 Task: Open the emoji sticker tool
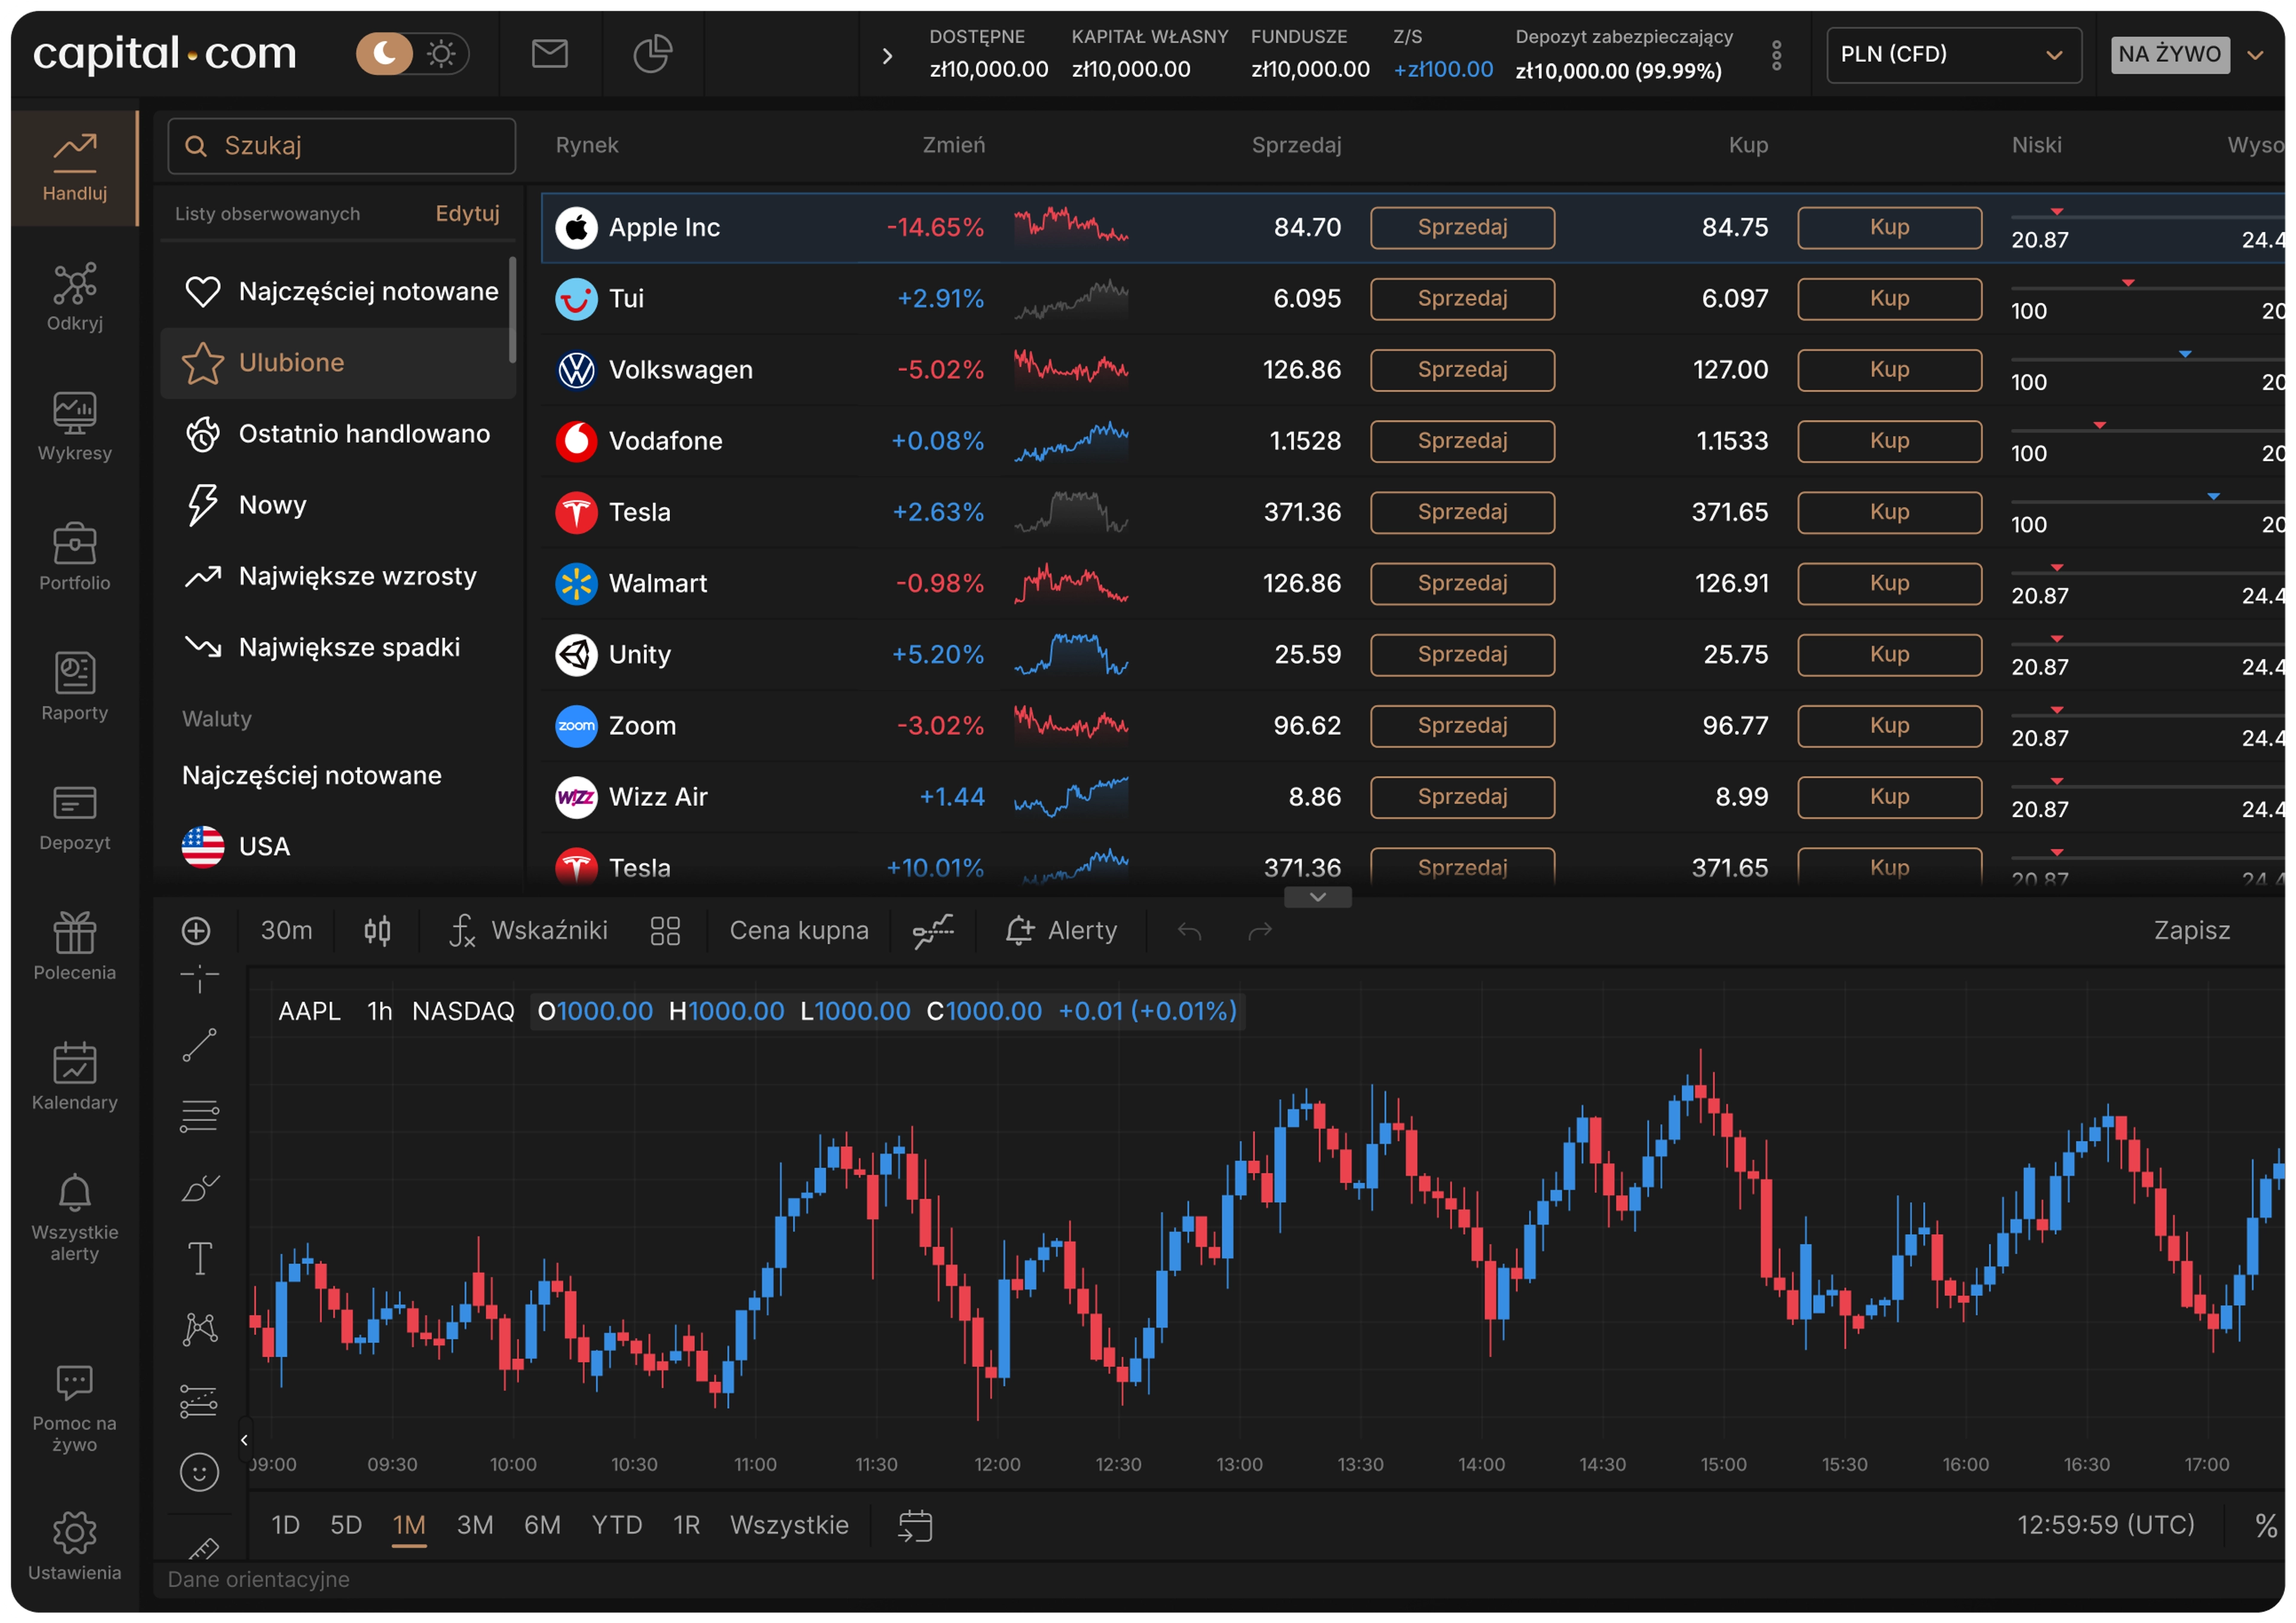point(199,1472)
